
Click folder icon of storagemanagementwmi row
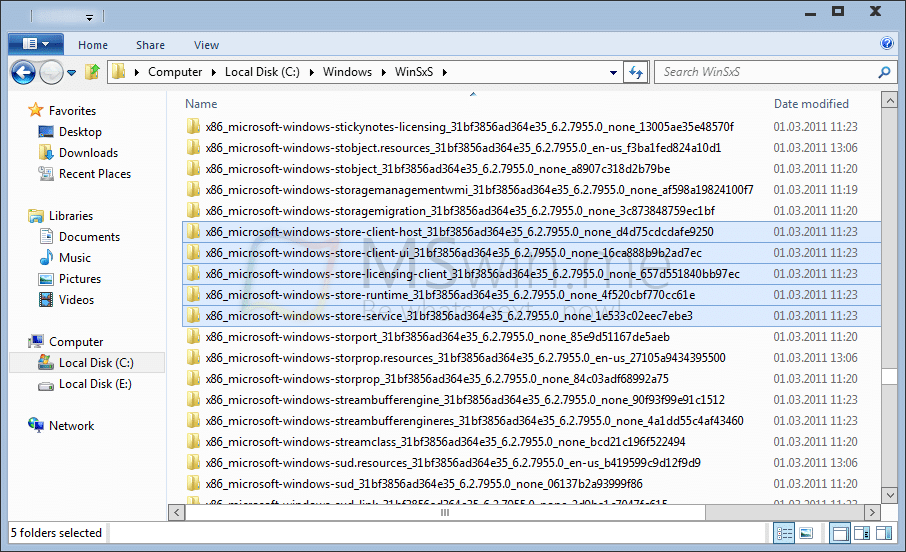(x=194, y=190)
